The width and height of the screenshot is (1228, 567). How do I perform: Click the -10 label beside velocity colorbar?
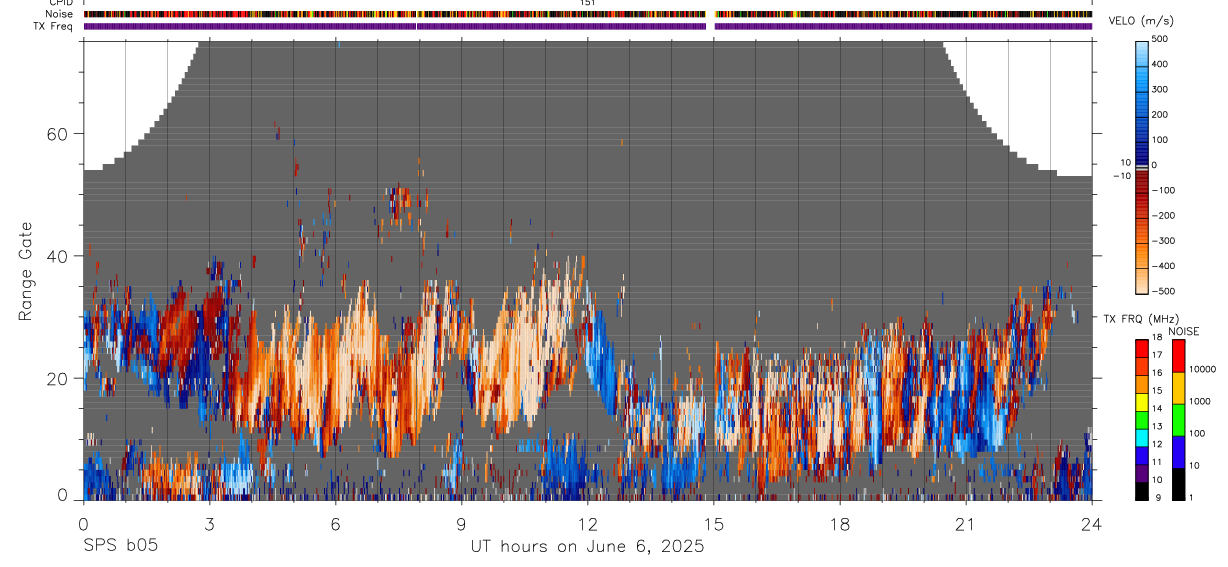pyautogui.click(x=1121, y=176)
